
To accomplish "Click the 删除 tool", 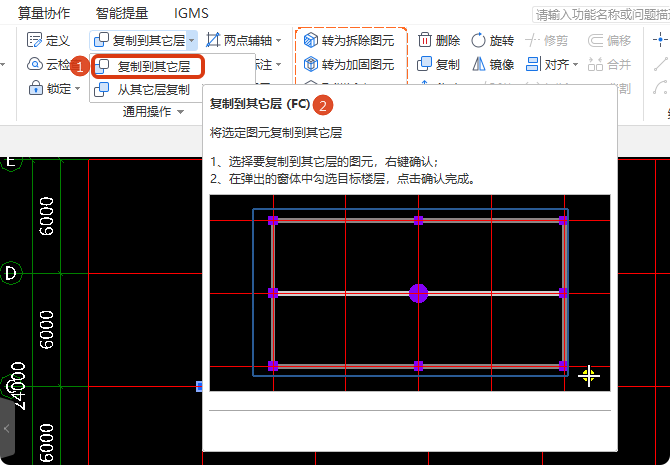I will (x=438, y=41).
